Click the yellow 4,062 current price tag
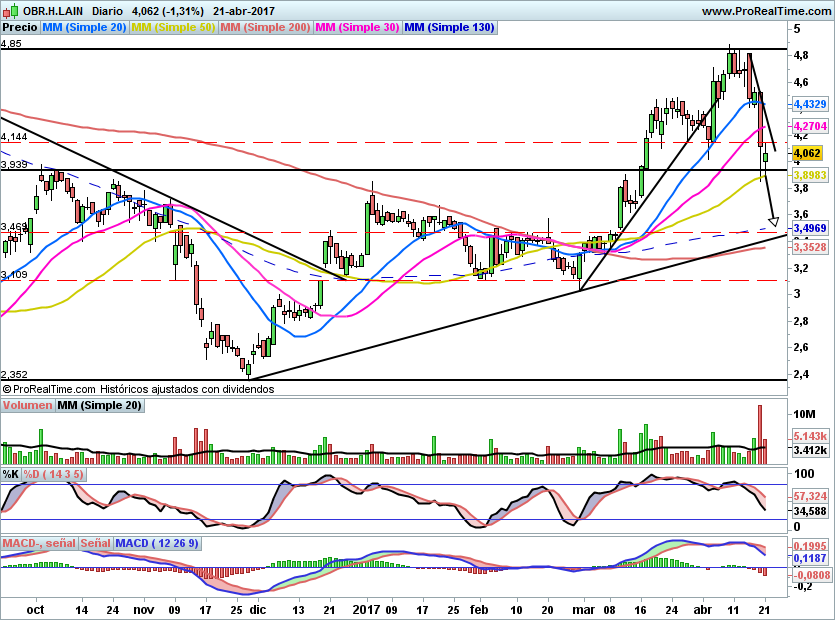Image resolution: width=835 pixels, height=620 pixels. [806, 153]
